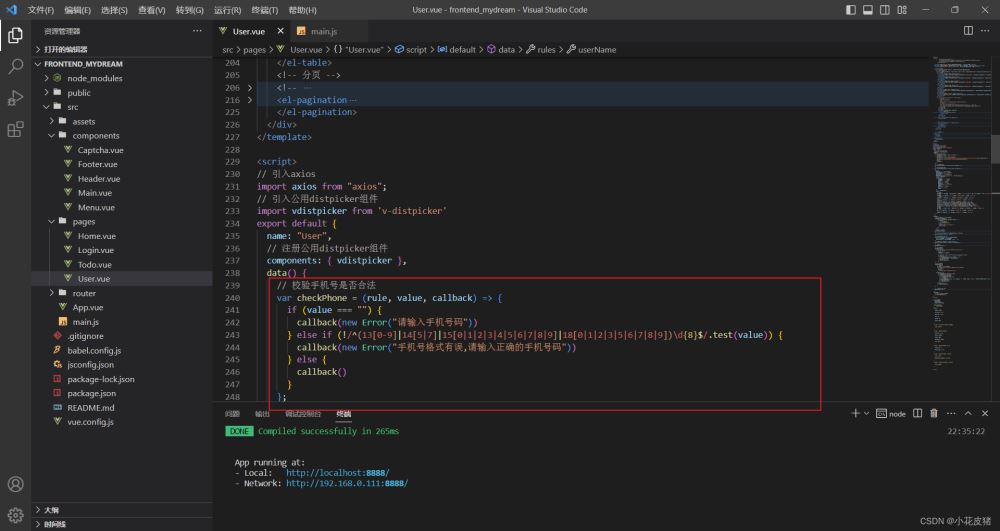Kill terminal with the trash icon
1000x531 pixels.
coord(933,413)
